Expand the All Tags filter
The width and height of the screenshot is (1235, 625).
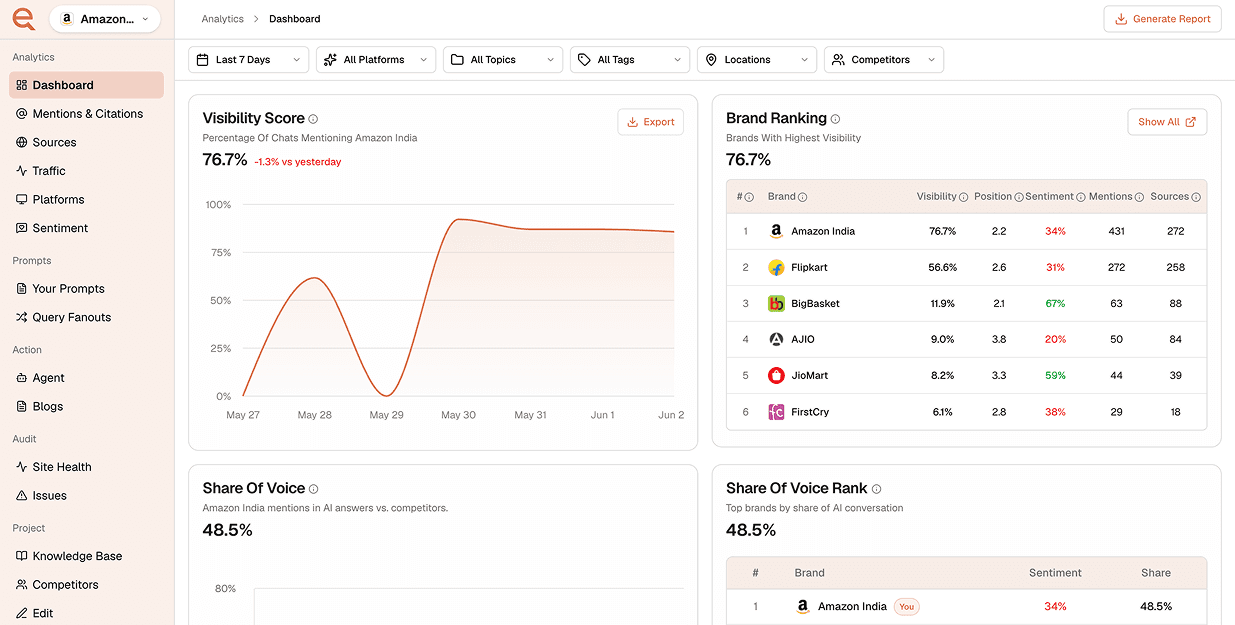click(630, 60)
